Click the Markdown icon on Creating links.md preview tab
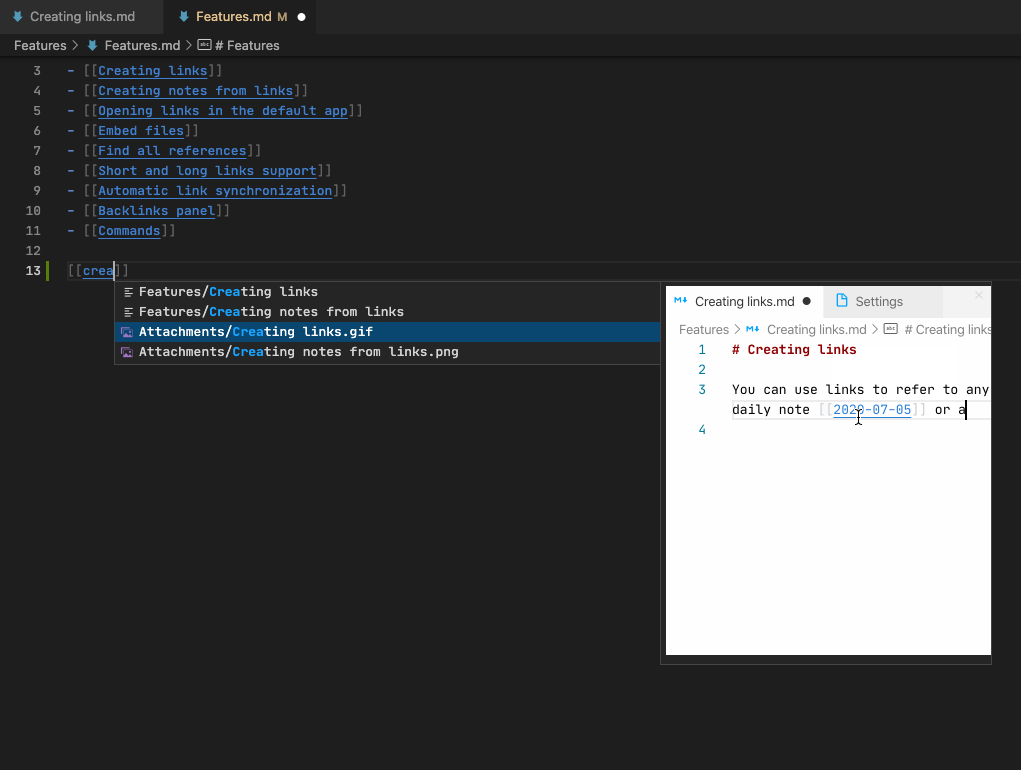The height and width of the screenshot is (770, 1021). coord(681,300)
